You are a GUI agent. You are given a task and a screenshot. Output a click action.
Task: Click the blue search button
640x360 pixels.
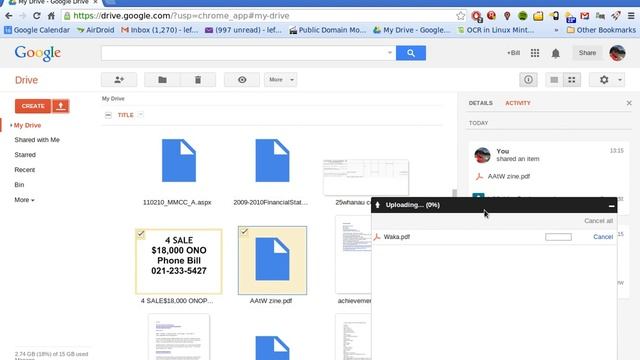tap(411, 53)
